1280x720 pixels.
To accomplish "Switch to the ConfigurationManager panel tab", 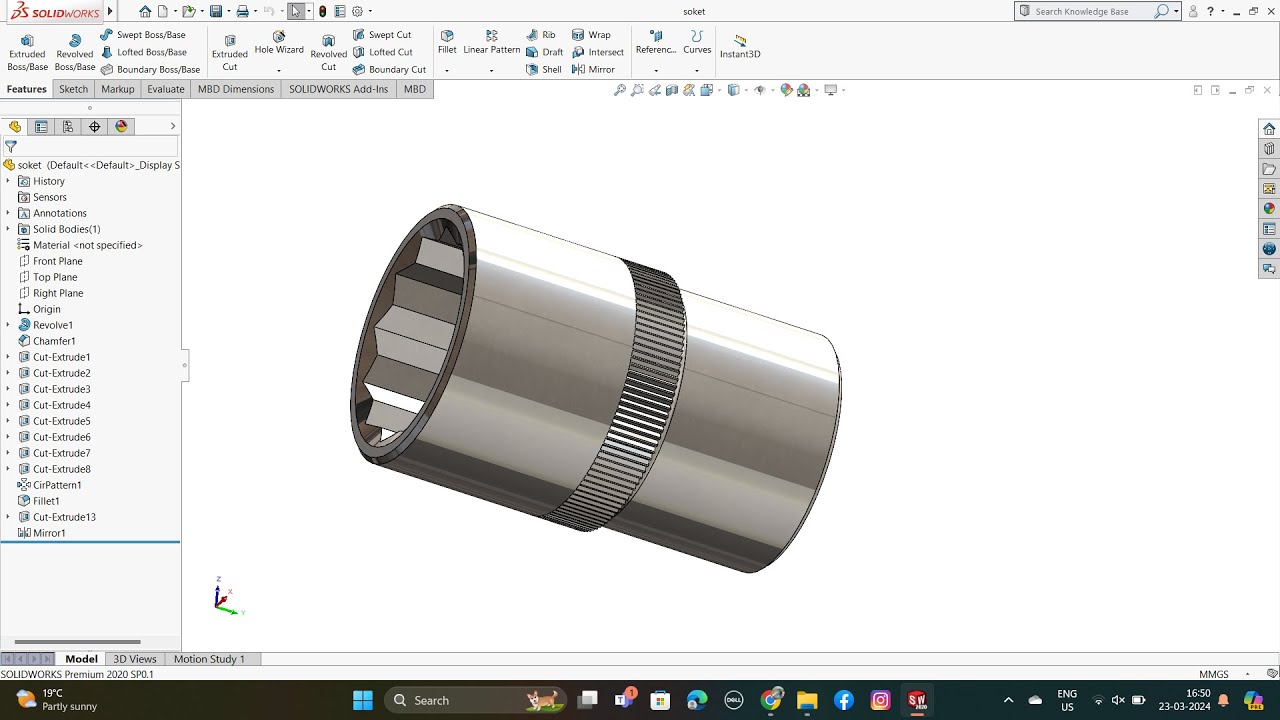I will coord(68,127).
